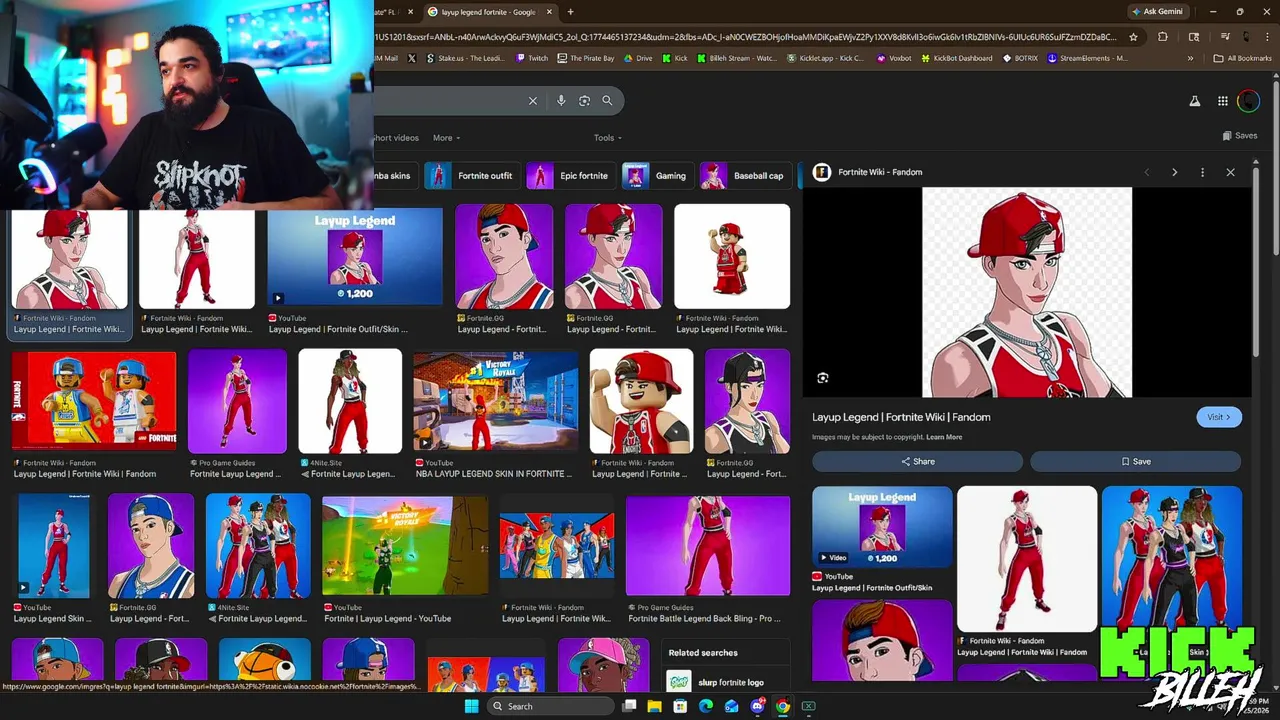The height and width of the screenshot is (720, 1280).
Task: Clear the Google search box text
Action: pyautogui.click(x=533, y=101)
